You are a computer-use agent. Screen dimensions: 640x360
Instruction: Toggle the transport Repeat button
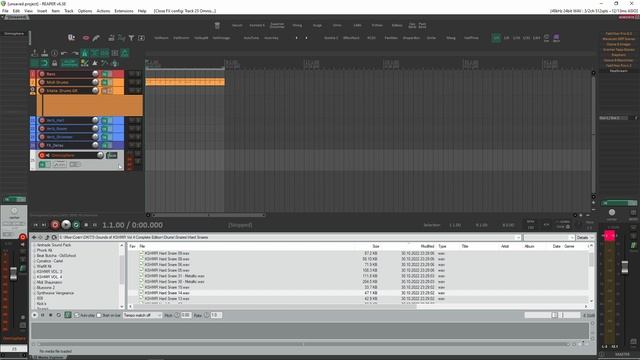click(x=76, y=225)
